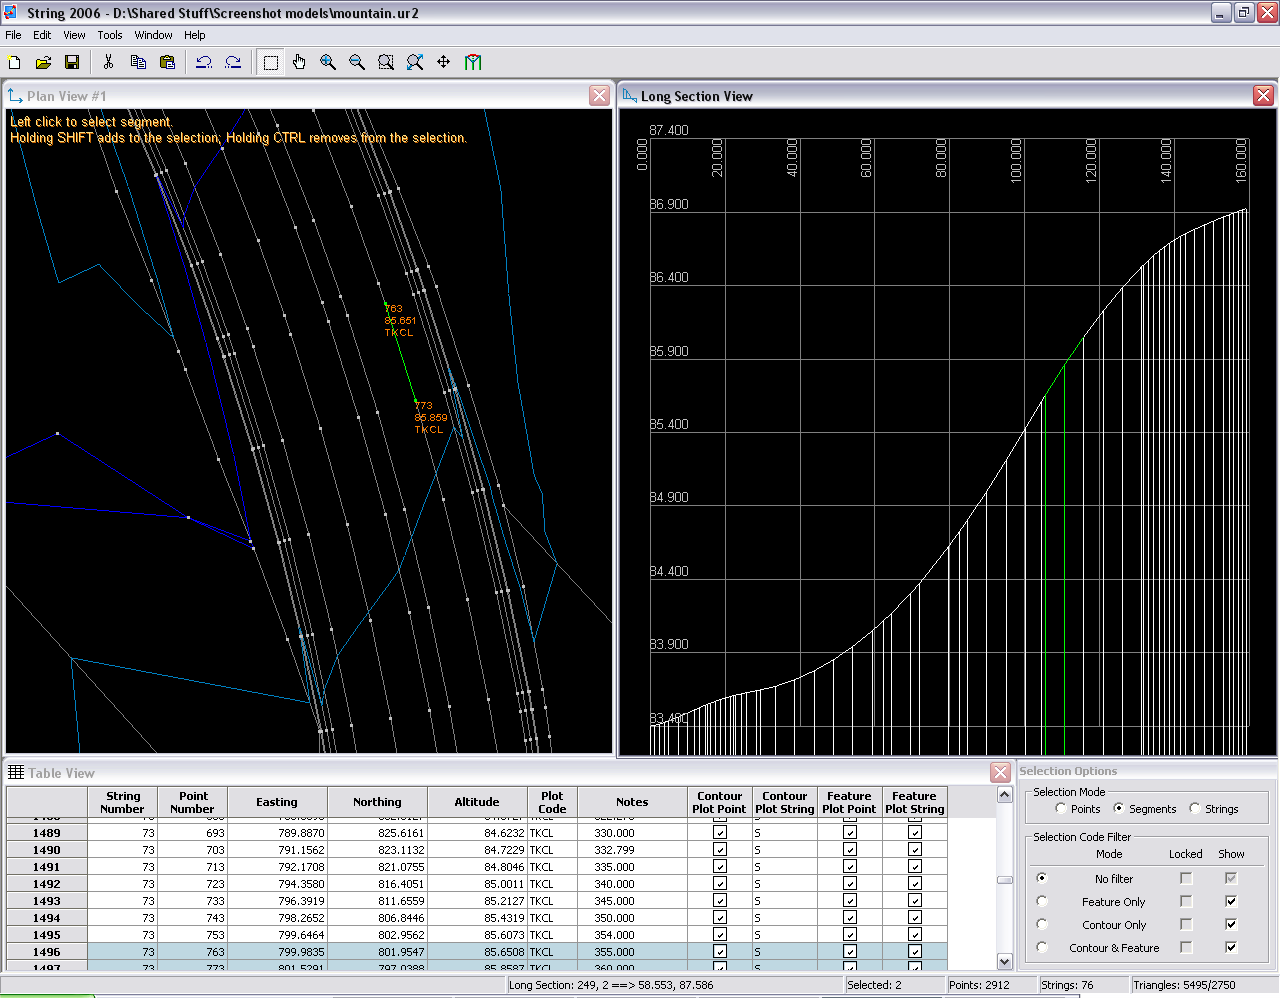Select row 1493 in the table
The width and height of the screenshot is (1280, 998).
(47, 901)
